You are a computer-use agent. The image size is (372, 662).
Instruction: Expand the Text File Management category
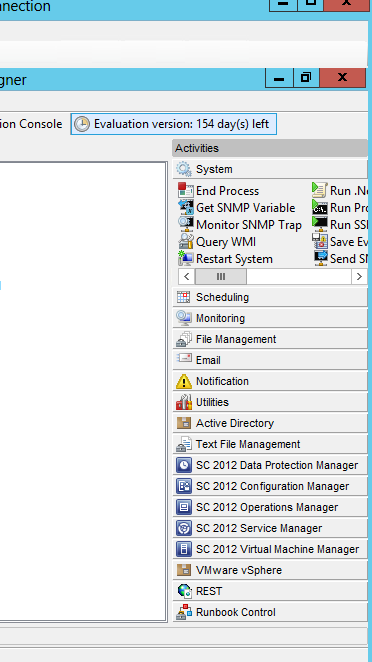[270, 444]
